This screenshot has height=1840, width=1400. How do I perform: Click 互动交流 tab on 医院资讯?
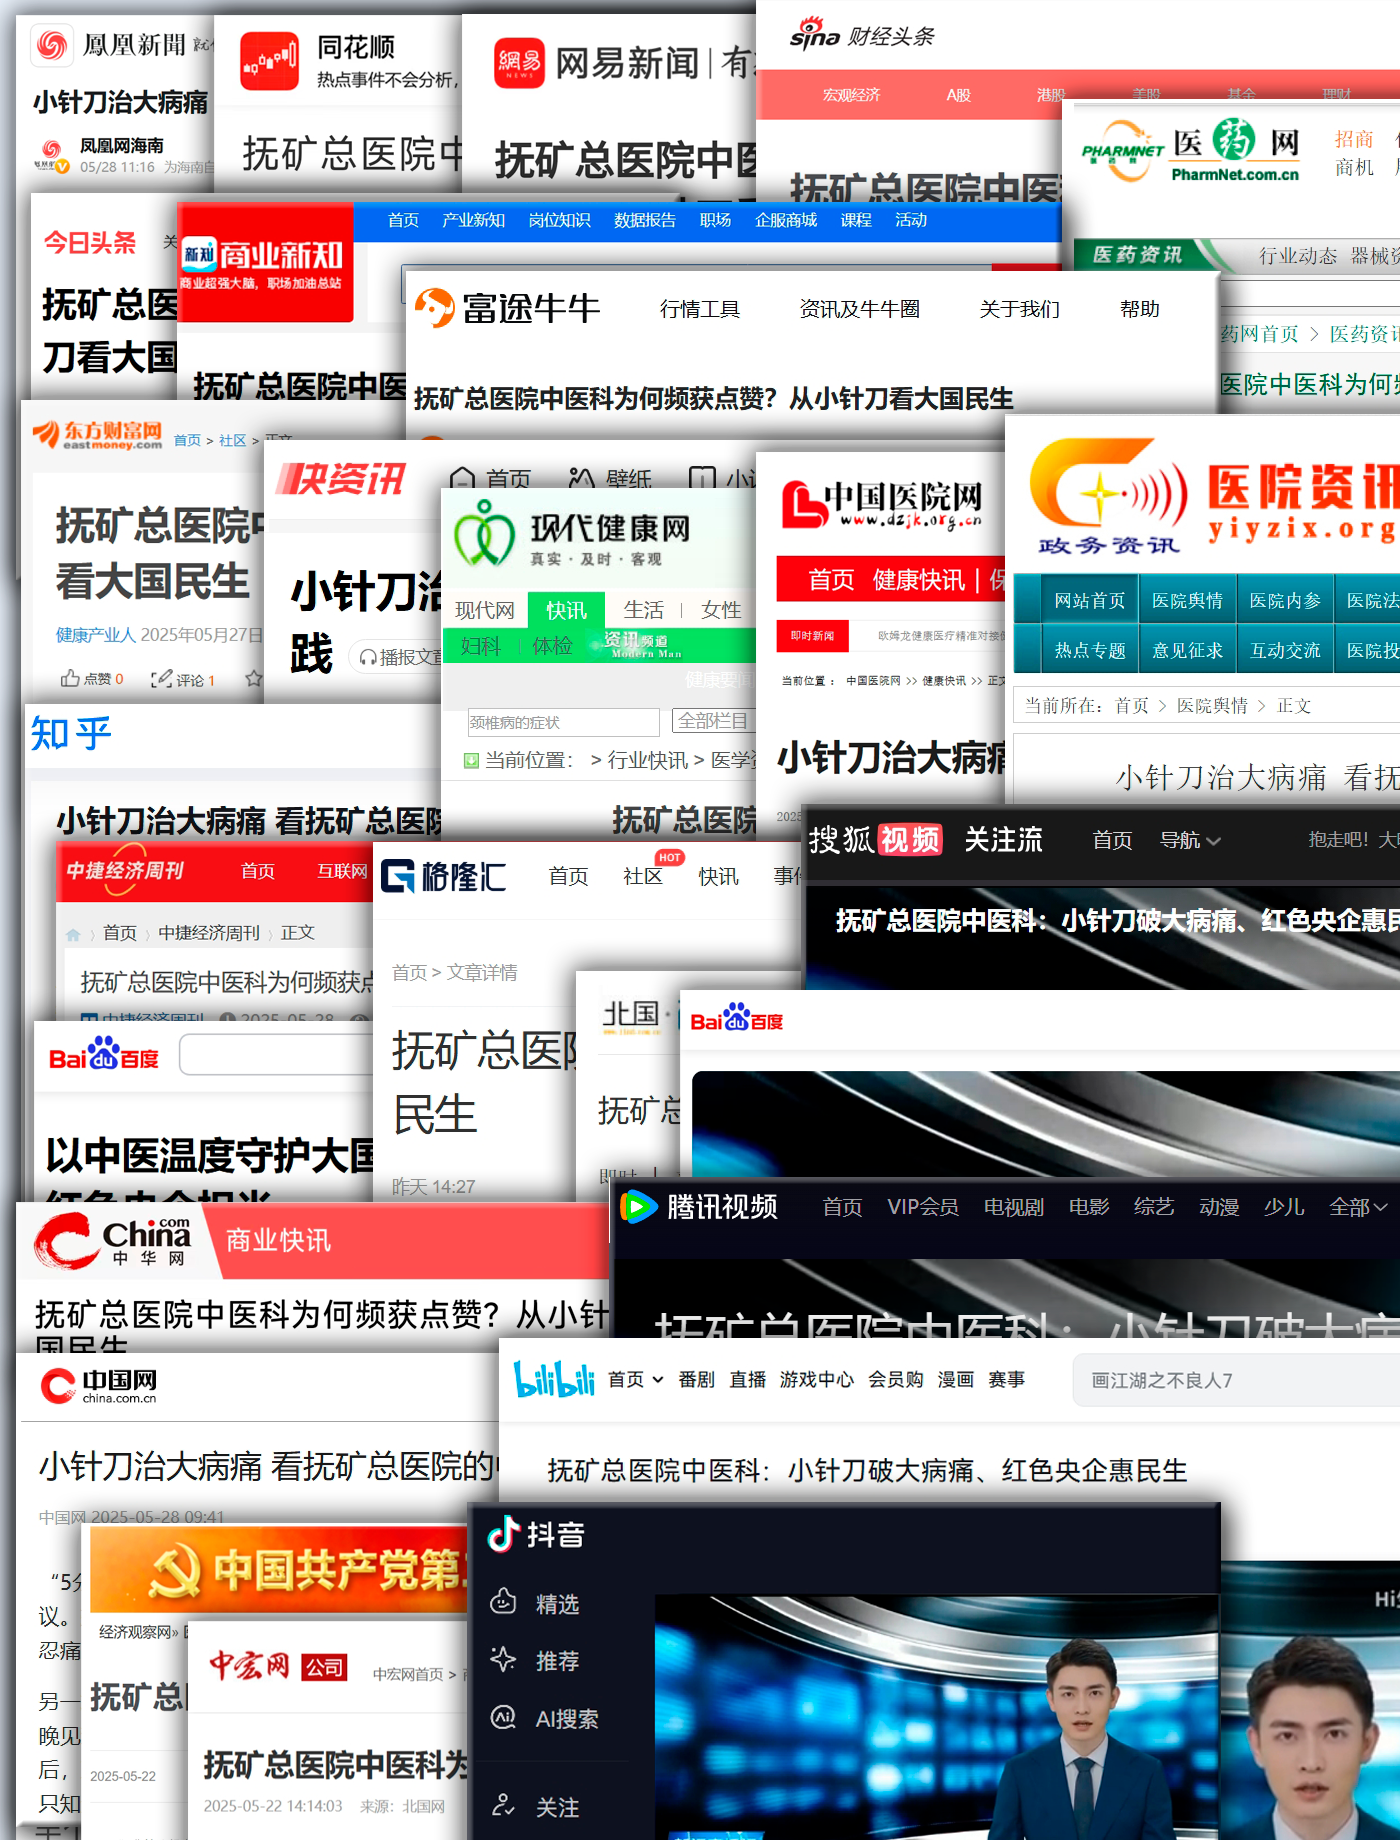click(x=1285, y=650)
